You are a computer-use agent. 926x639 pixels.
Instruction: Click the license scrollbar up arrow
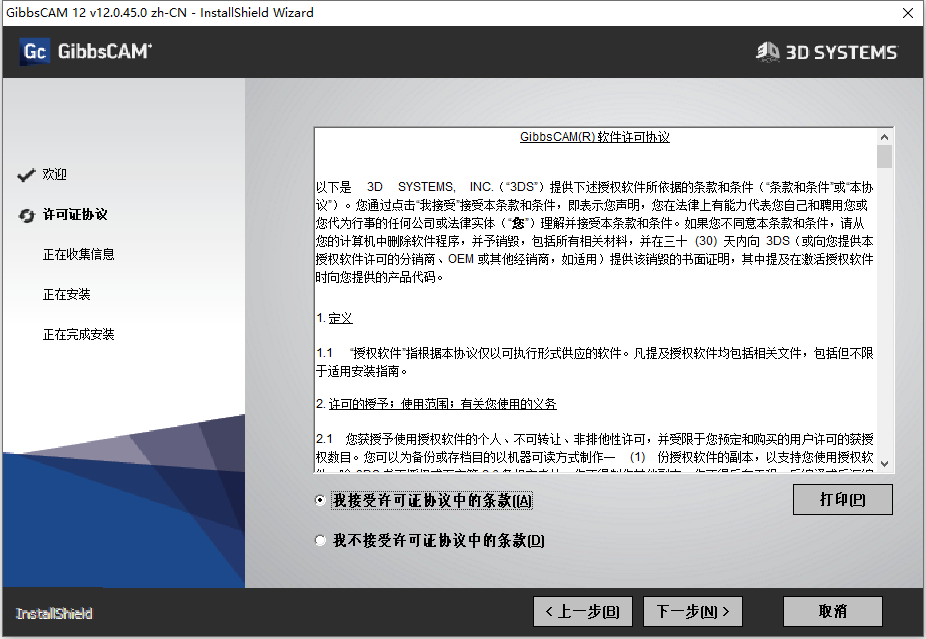pos(884,137)
